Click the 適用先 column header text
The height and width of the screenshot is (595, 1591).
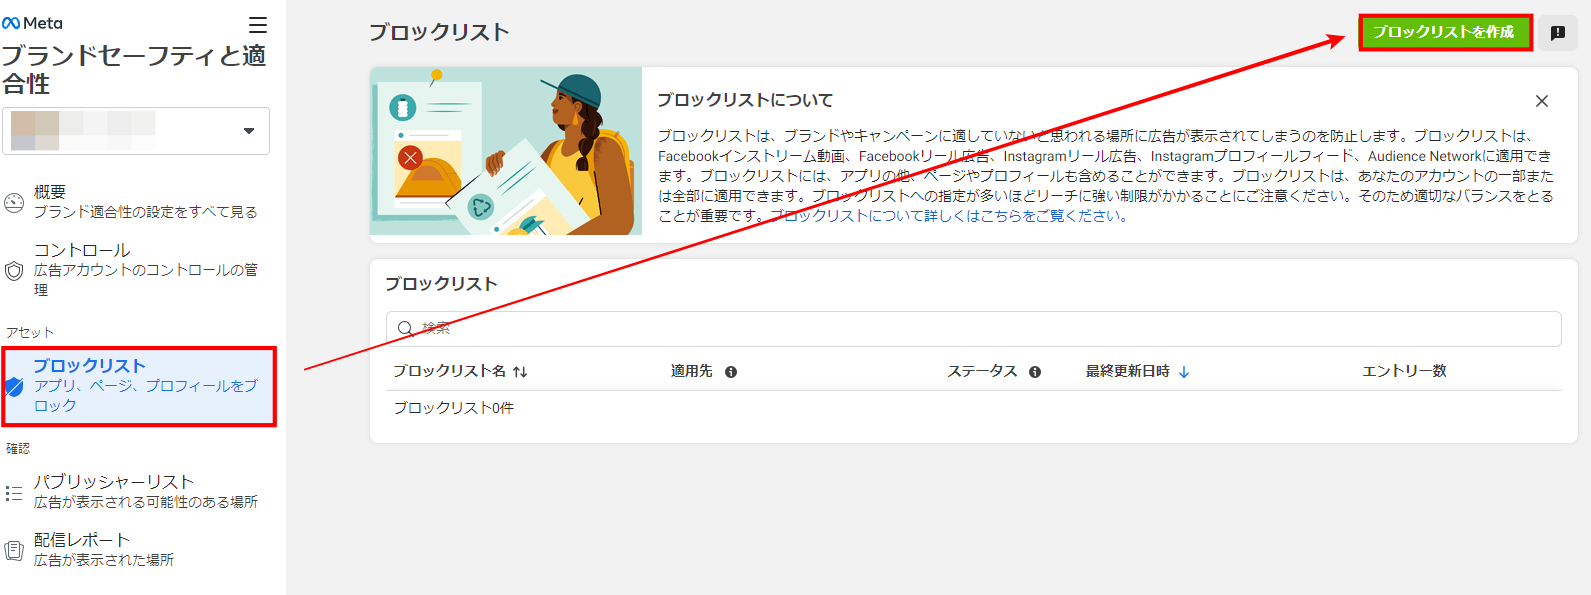[x=692, y=371]
